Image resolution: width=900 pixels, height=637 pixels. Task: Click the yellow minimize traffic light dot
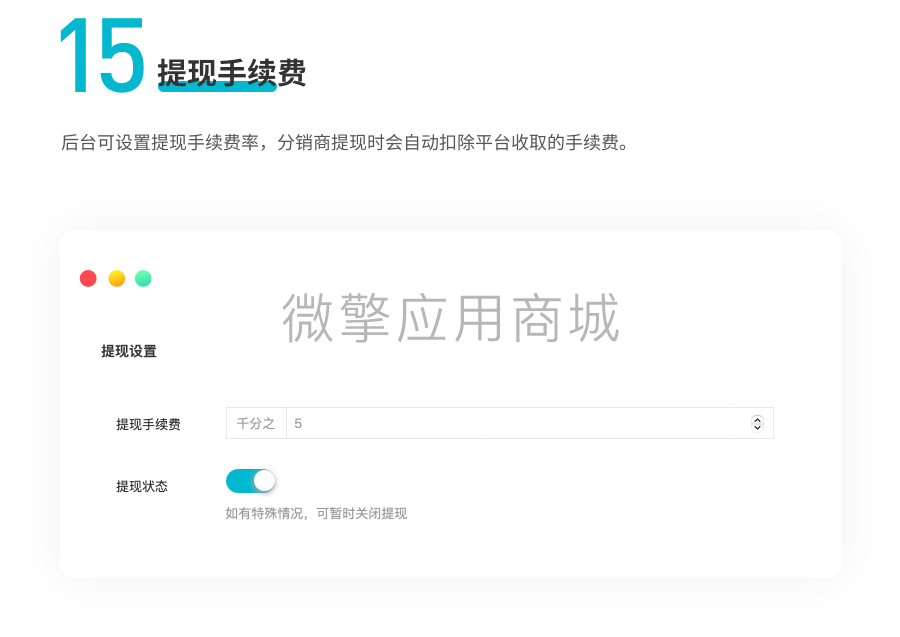coord(115,278)
